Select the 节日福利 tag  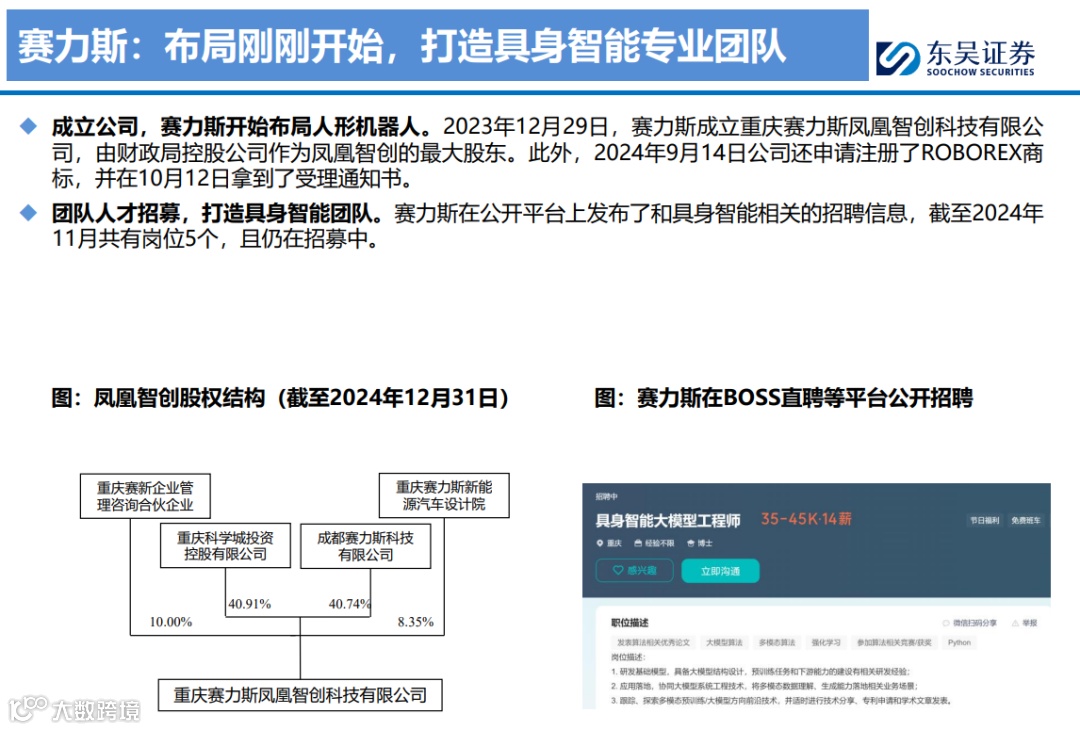coord(984,521)
